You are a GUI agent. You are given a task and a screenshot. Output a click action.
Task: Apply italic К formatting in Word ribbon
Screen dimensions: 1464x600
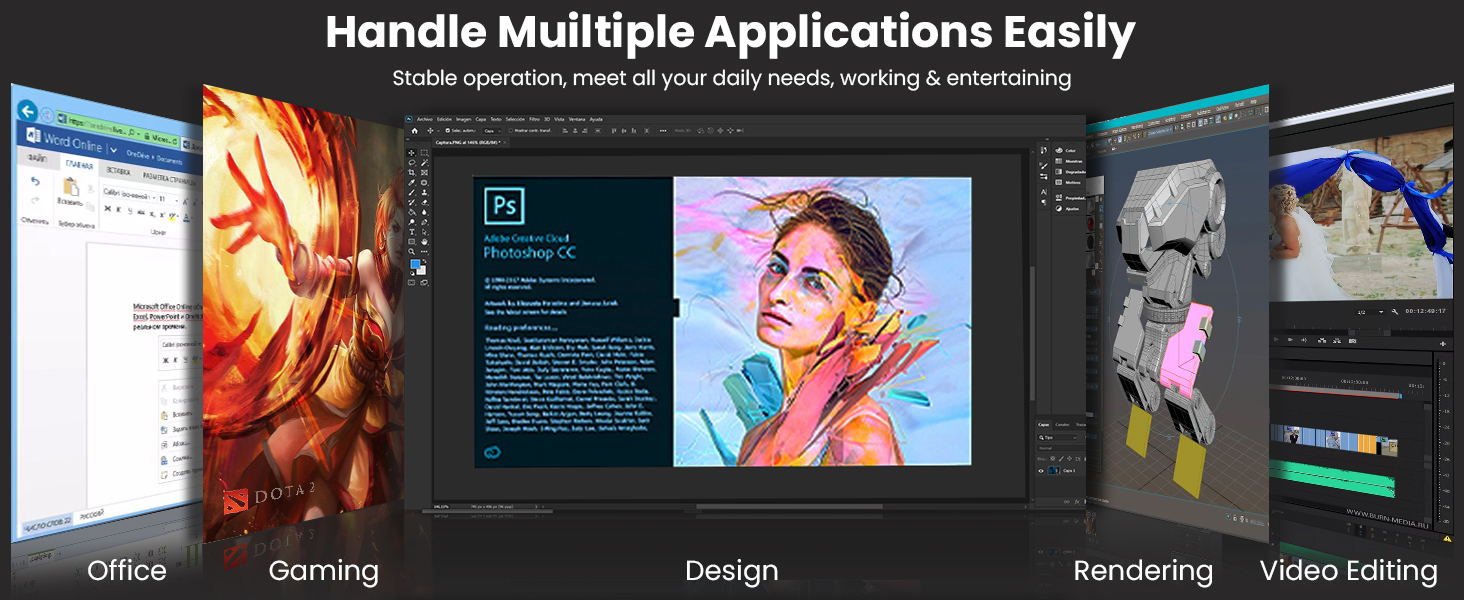pyautogui.click(x=118, y=209)
